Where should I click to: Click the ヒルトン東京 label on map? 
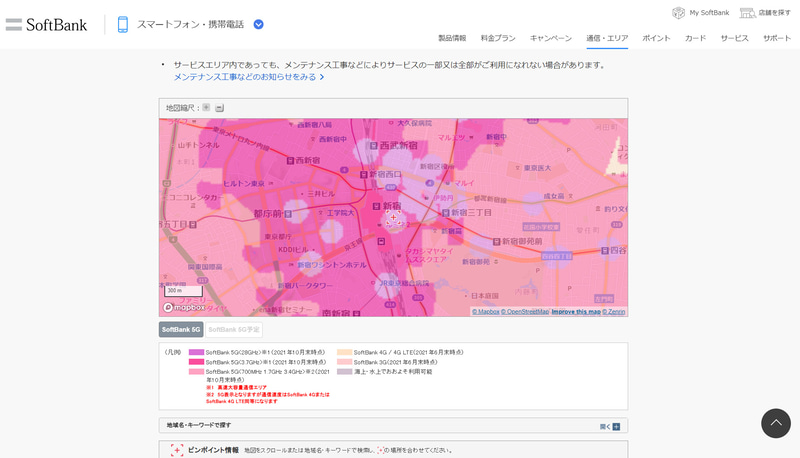(x=244, y=183)
